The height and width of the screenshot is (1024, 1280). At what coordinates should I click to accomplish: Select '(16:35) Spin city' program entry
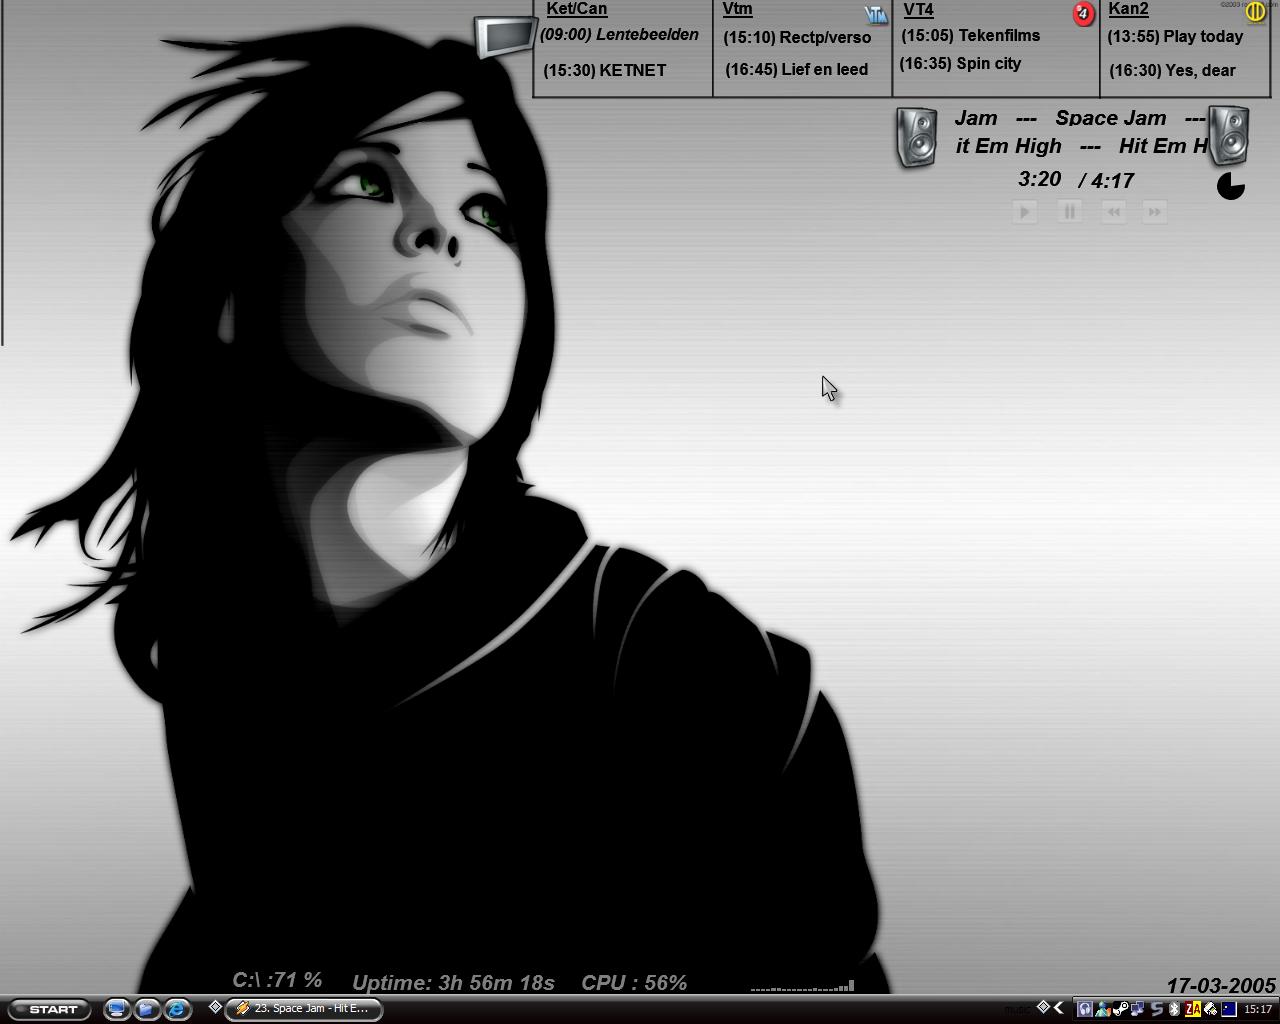coord(960,64)
